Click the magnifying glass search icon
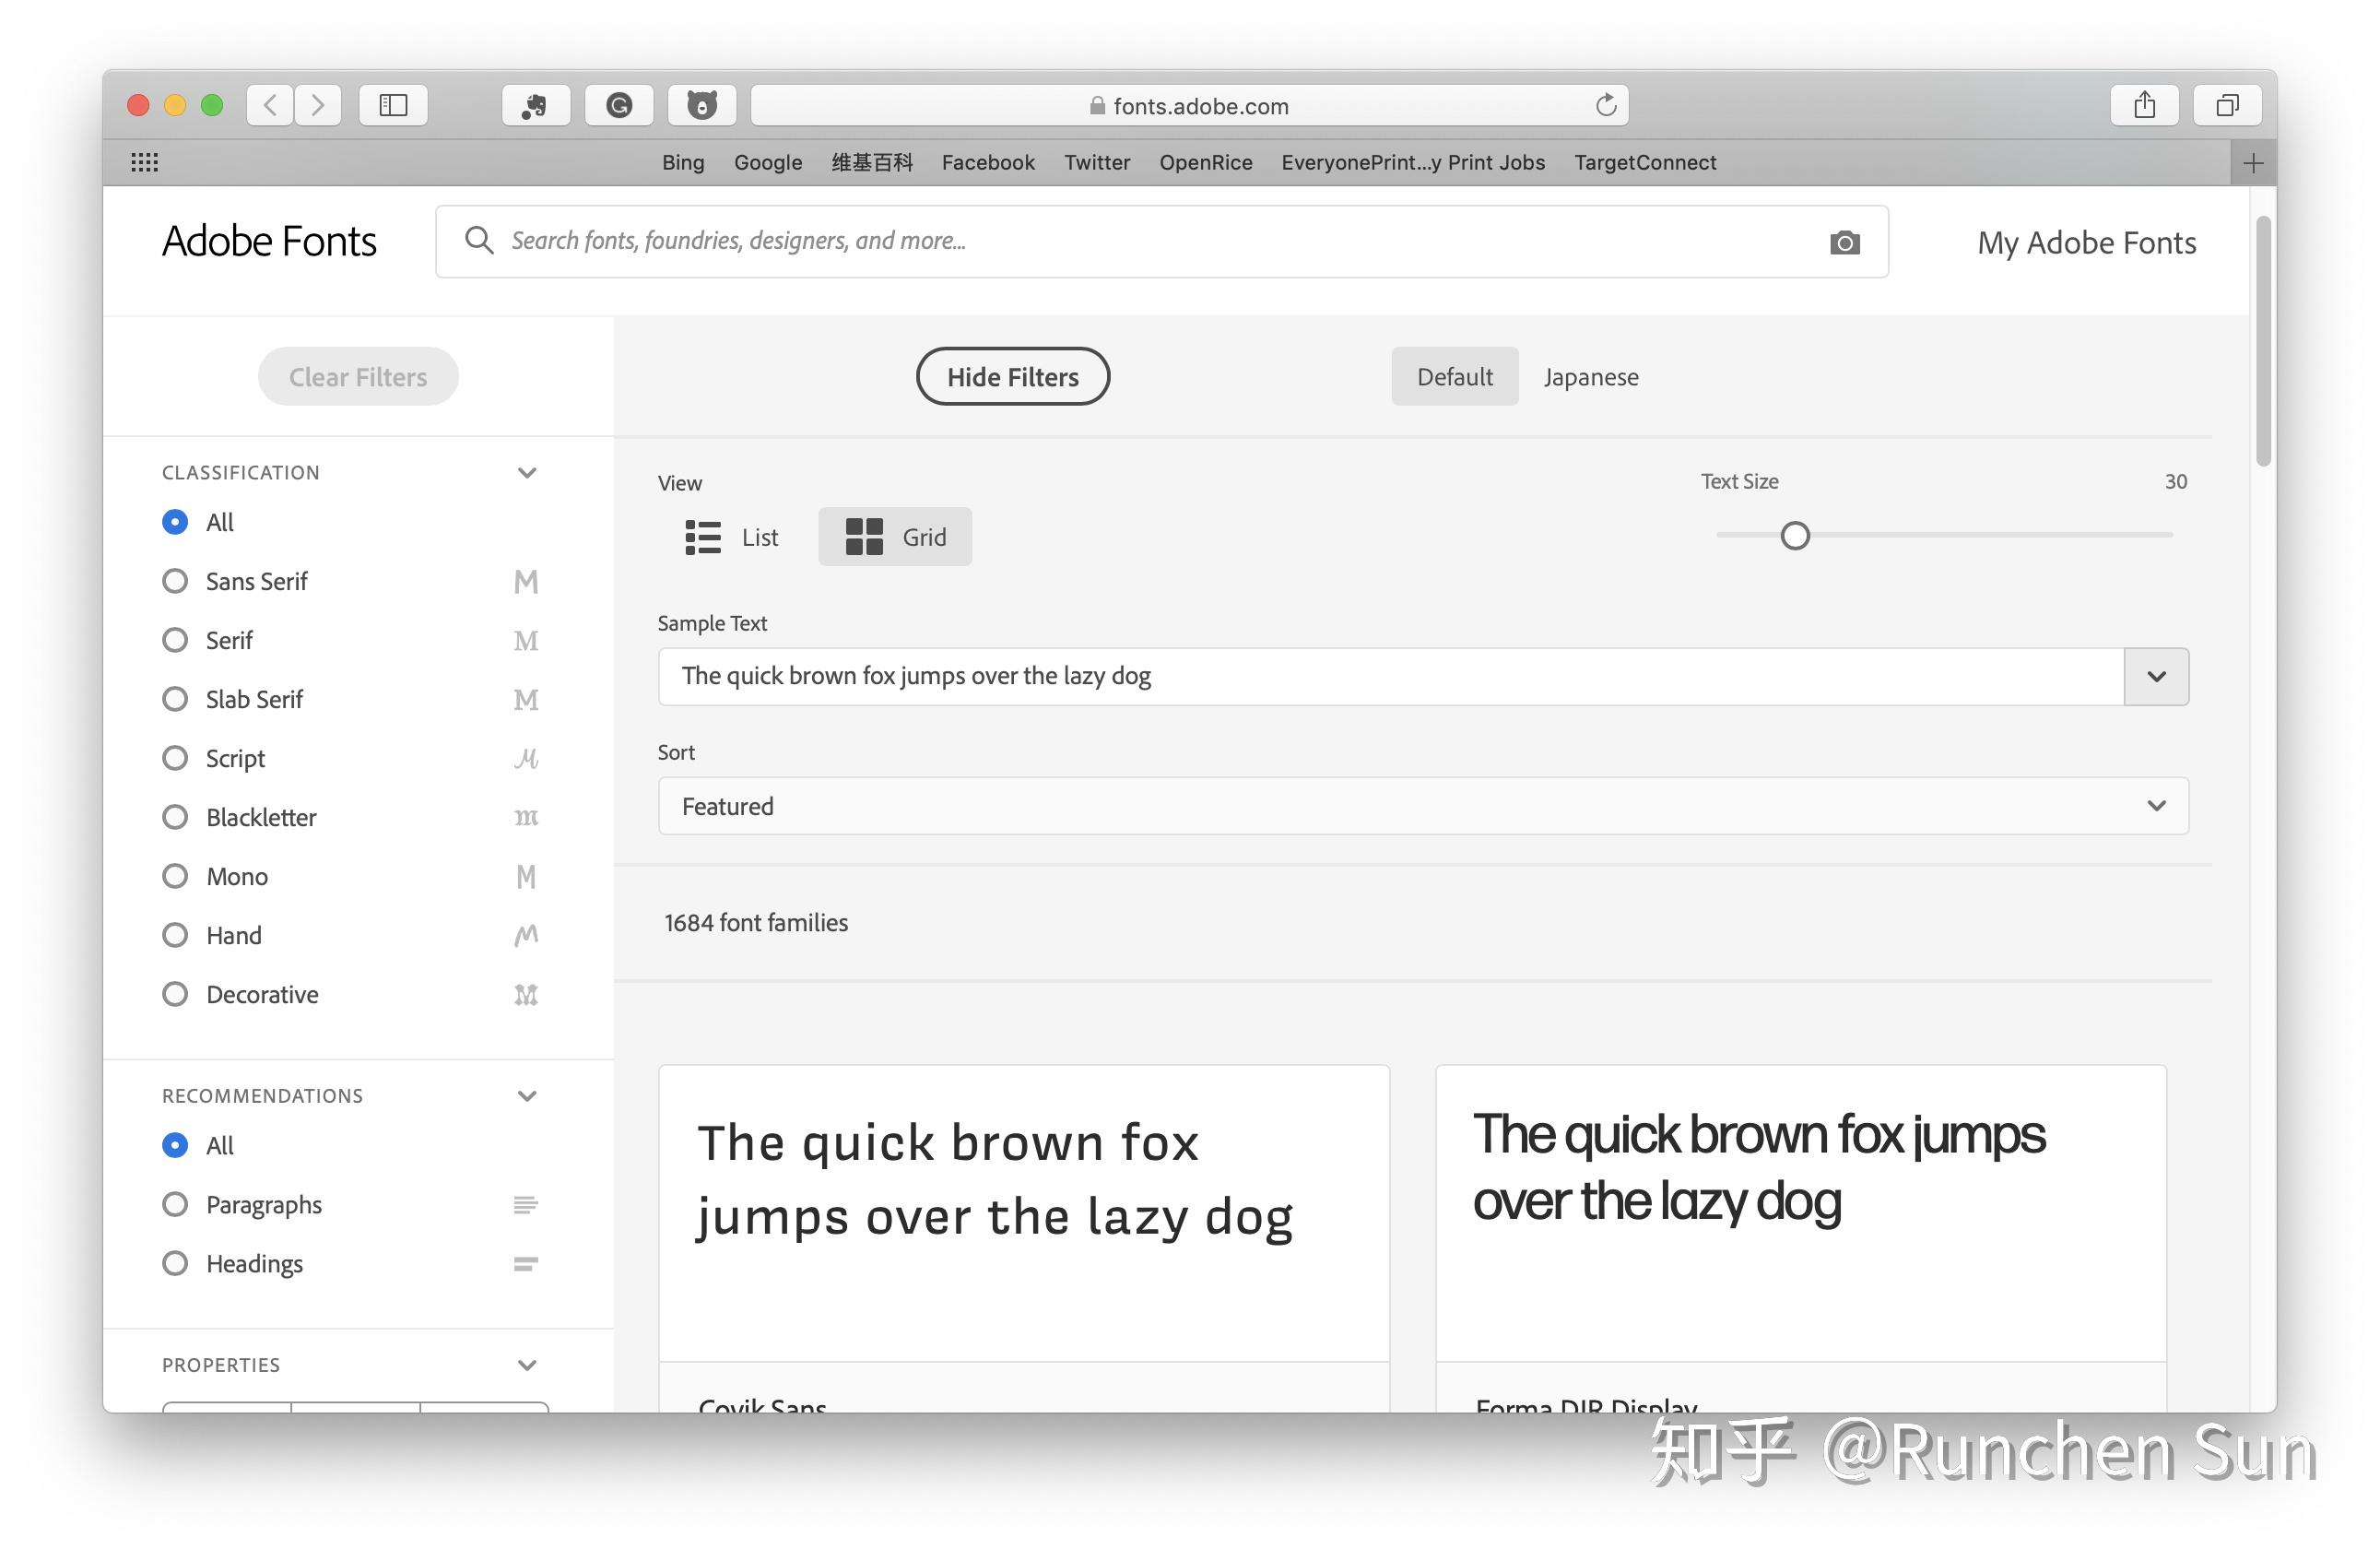This screenshot has width=2380, height=1549. coord(479,240)
